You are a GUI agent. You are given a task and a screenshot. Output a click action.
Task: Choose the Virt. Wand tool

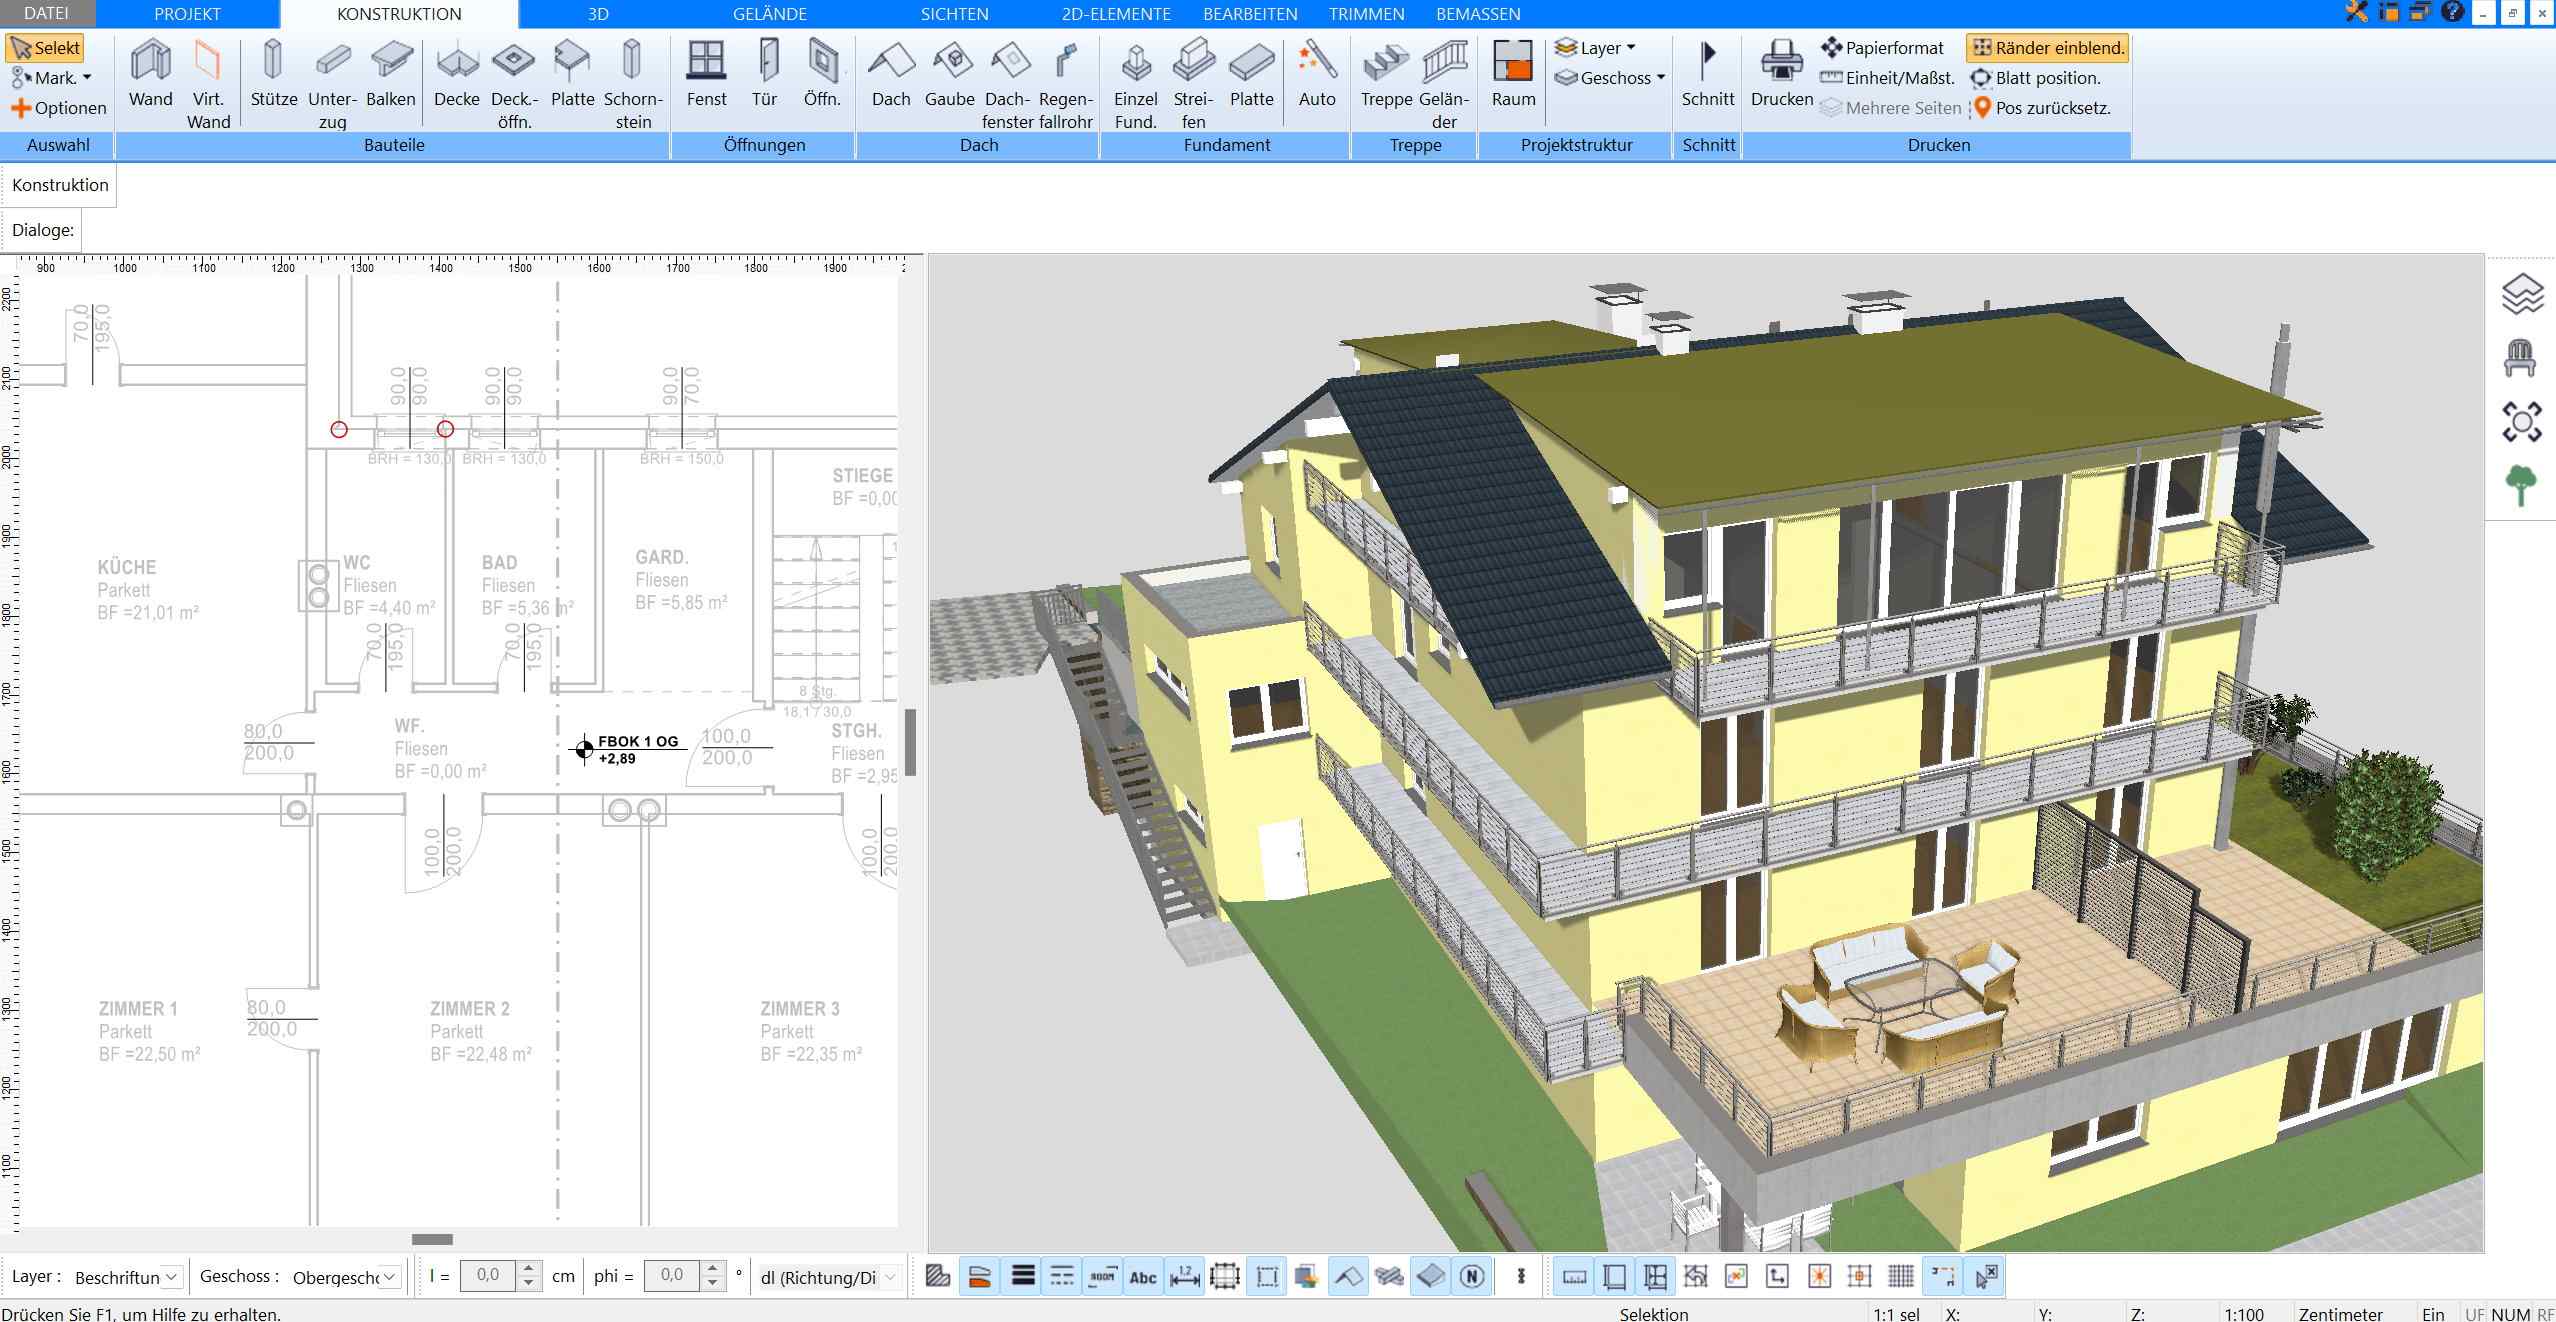click(208, 84)
